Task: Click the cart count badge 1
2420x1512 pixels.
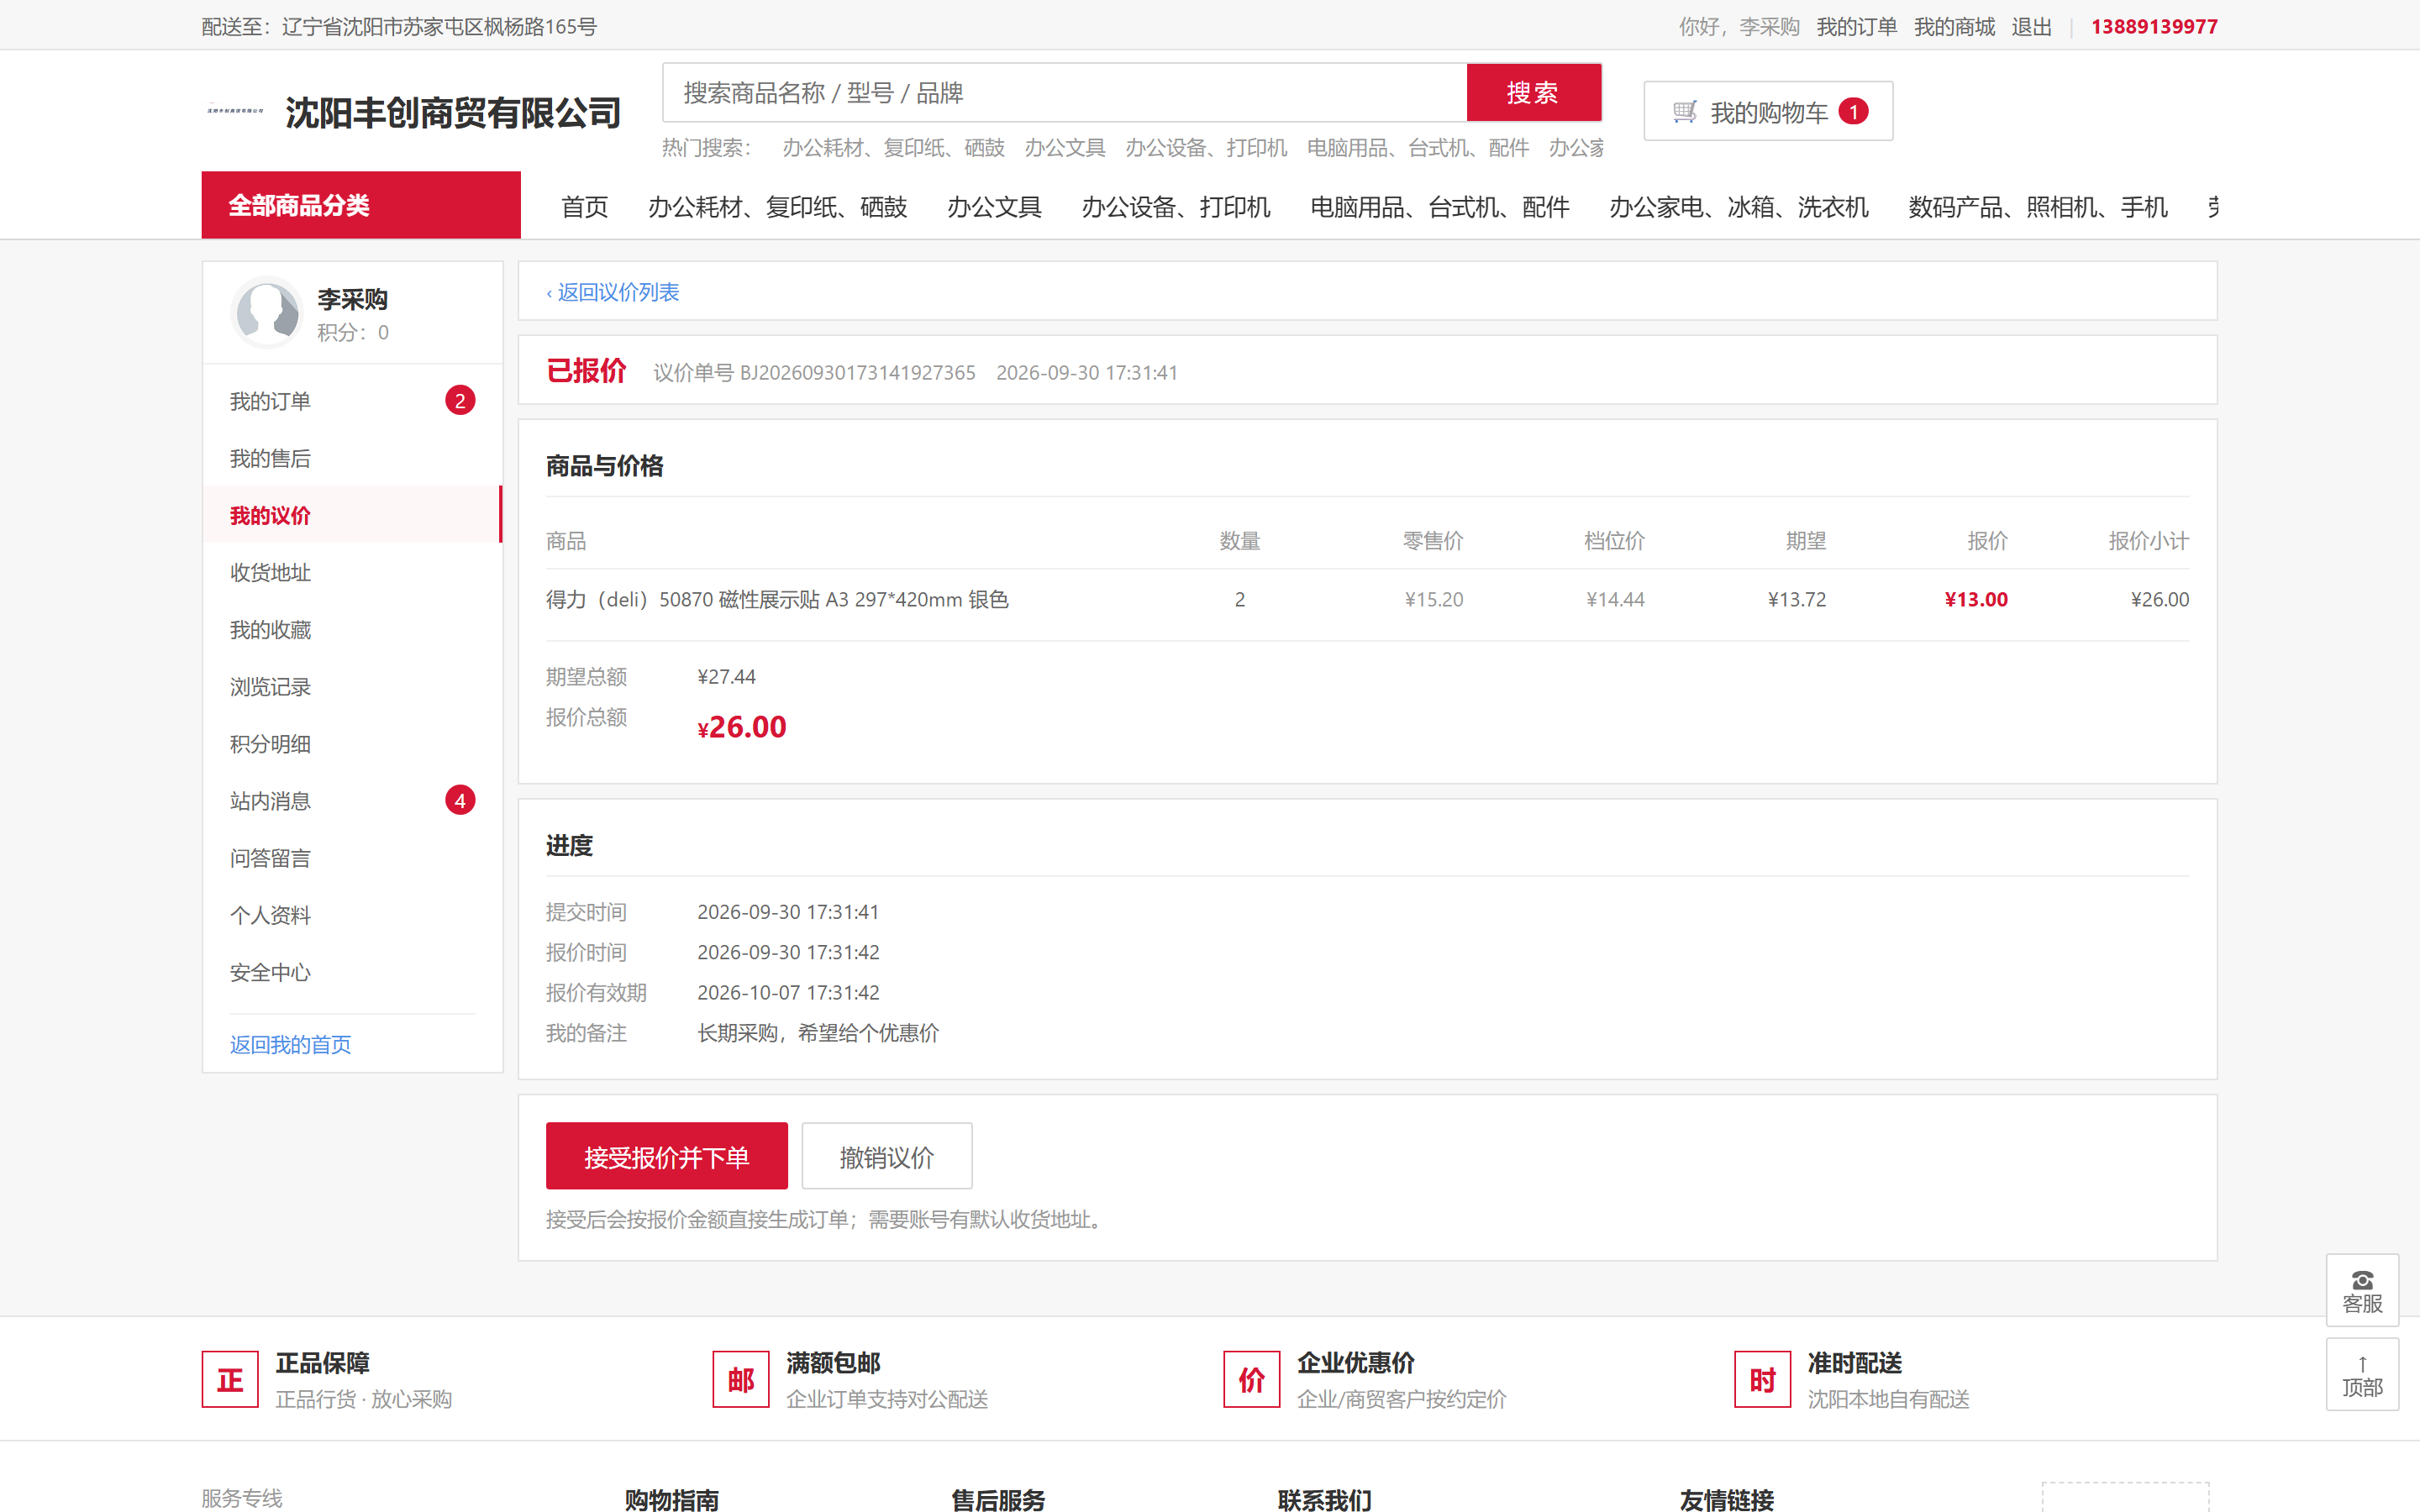Action: [x=1853, y=111]
